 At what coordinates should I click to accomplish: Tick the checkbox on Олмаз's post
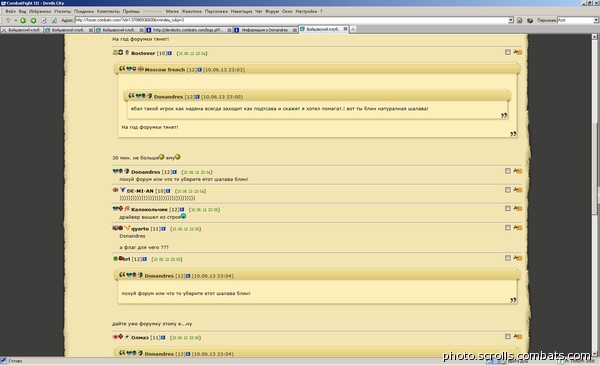click(x=508, y=337)
